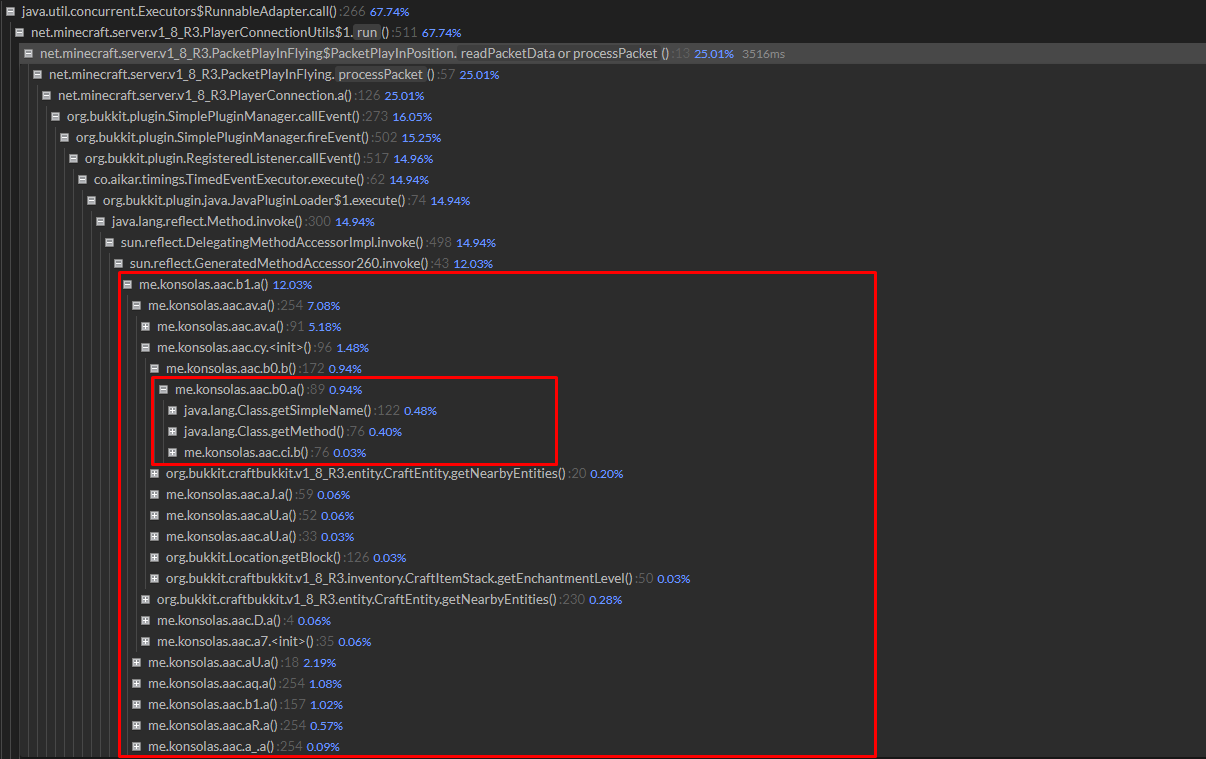Expand the Class.getSimpleName() node
Image resolution: width=1206 pixels, height=759 pixels.
(x=173, y=410)
